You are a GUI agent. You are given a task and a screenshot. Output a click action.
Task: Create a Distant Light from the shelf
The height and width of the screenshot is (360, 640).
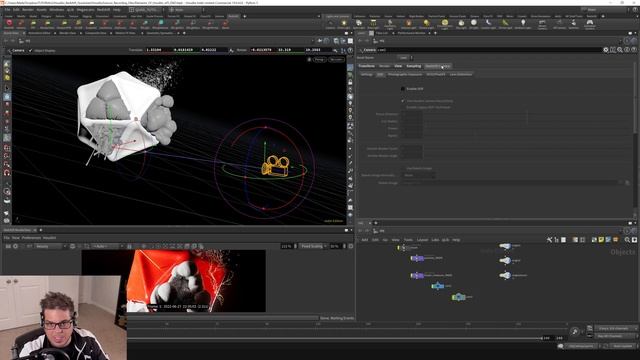coord(427,24)
